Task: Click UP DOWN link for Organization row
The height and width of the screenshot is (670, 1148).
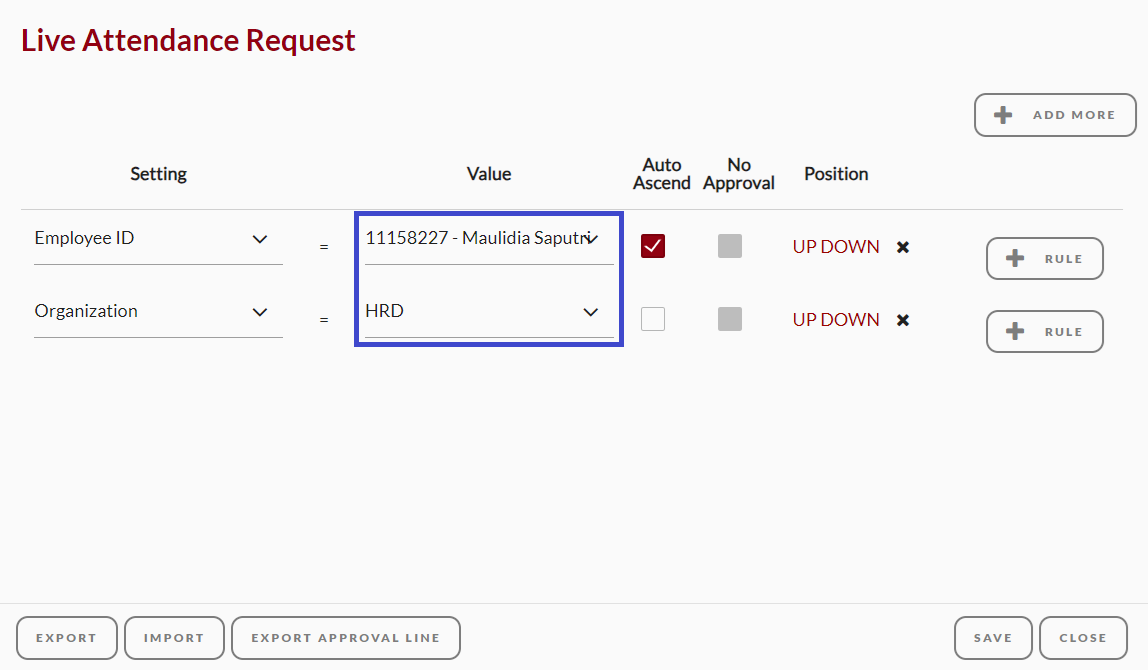Action: click(836, 320)
